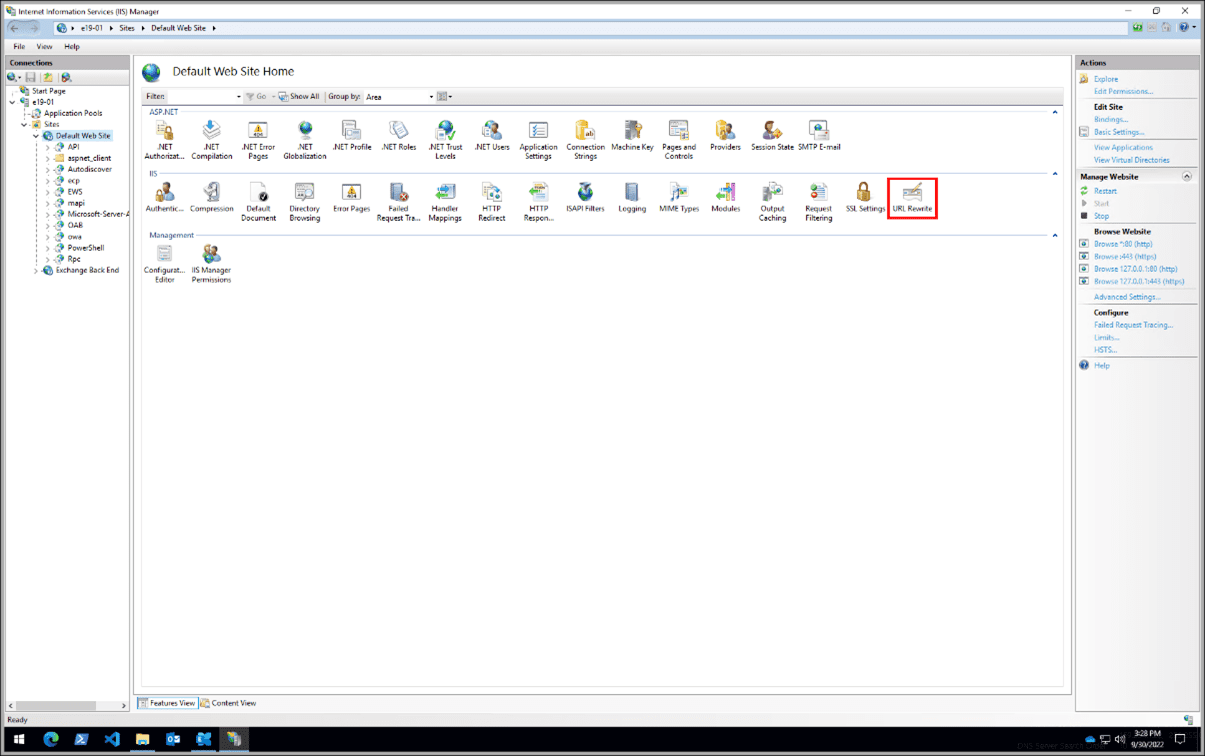Expand the ecp application node

[x=48, y=181]
